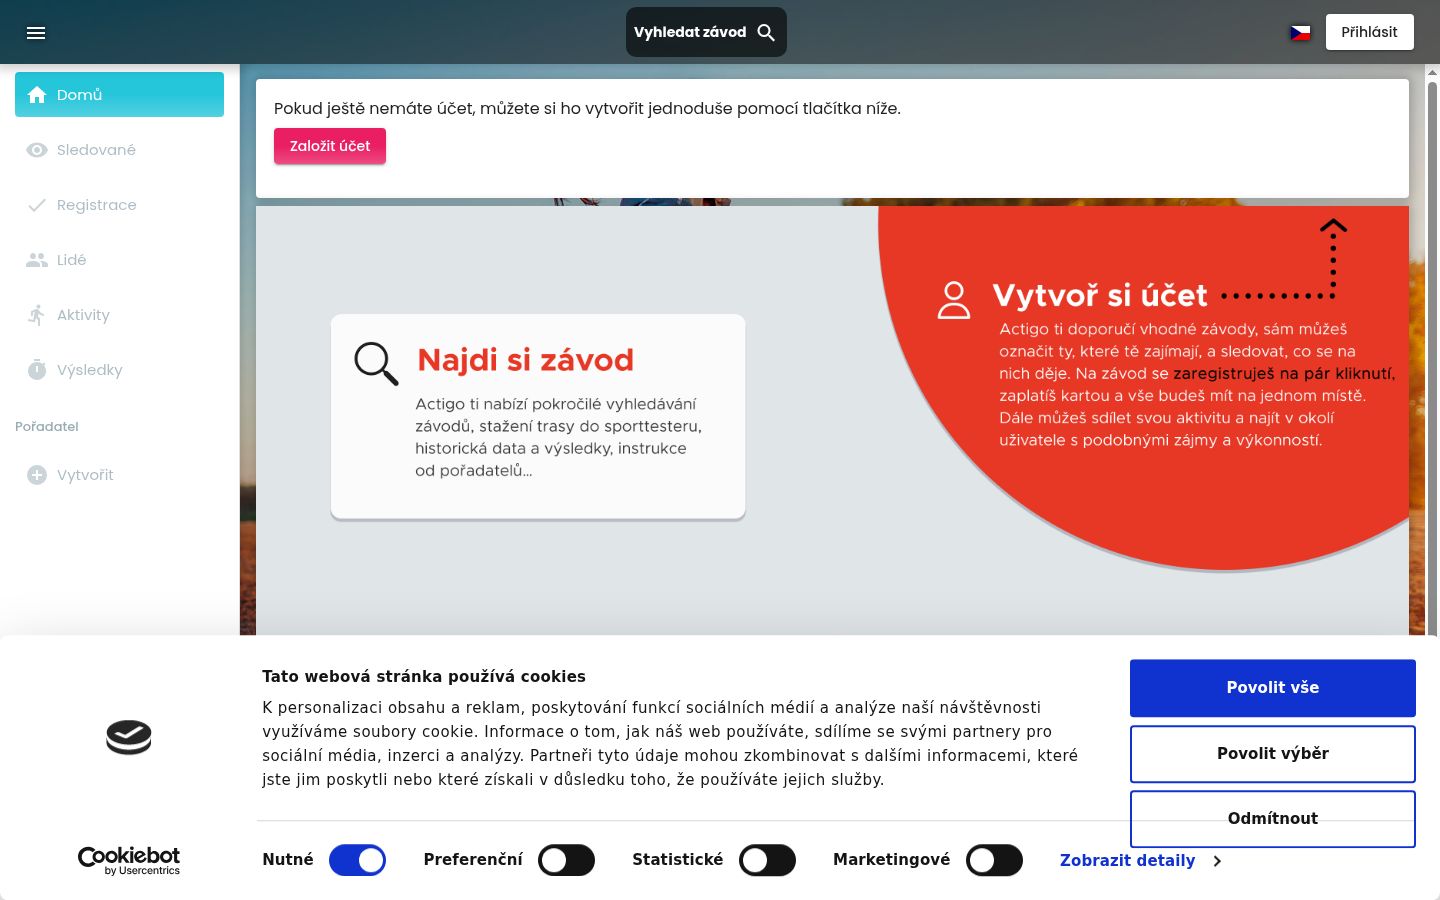The image size is (1440, 900).
Task: Click the stopwatch icon beside Výsledky
Action: click(37, 370)
